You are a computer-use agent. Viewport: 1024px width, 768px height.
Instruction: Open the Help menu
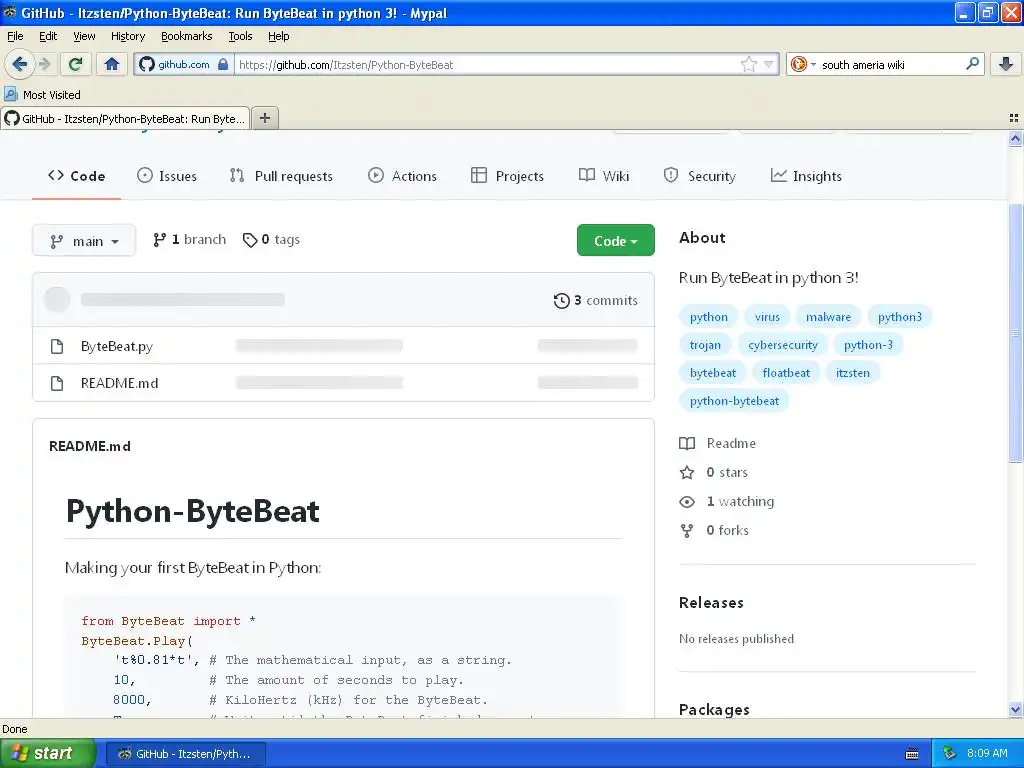tap(278, 36)
